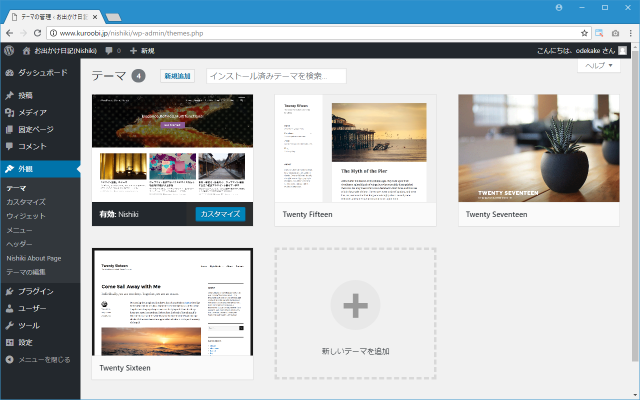This screenshot has height=400, width=640.
Task: Click the user avatar in admin bar
Action: coord(622,51)
